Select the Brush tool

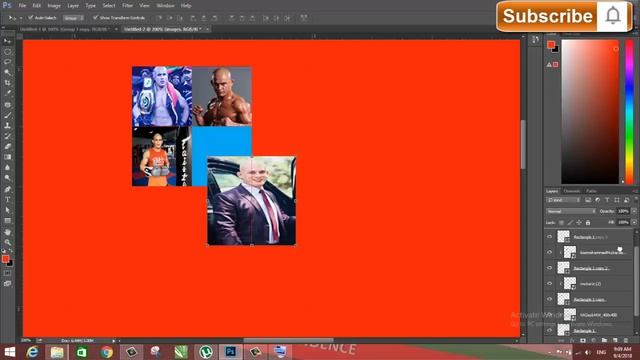click(7, 116)
